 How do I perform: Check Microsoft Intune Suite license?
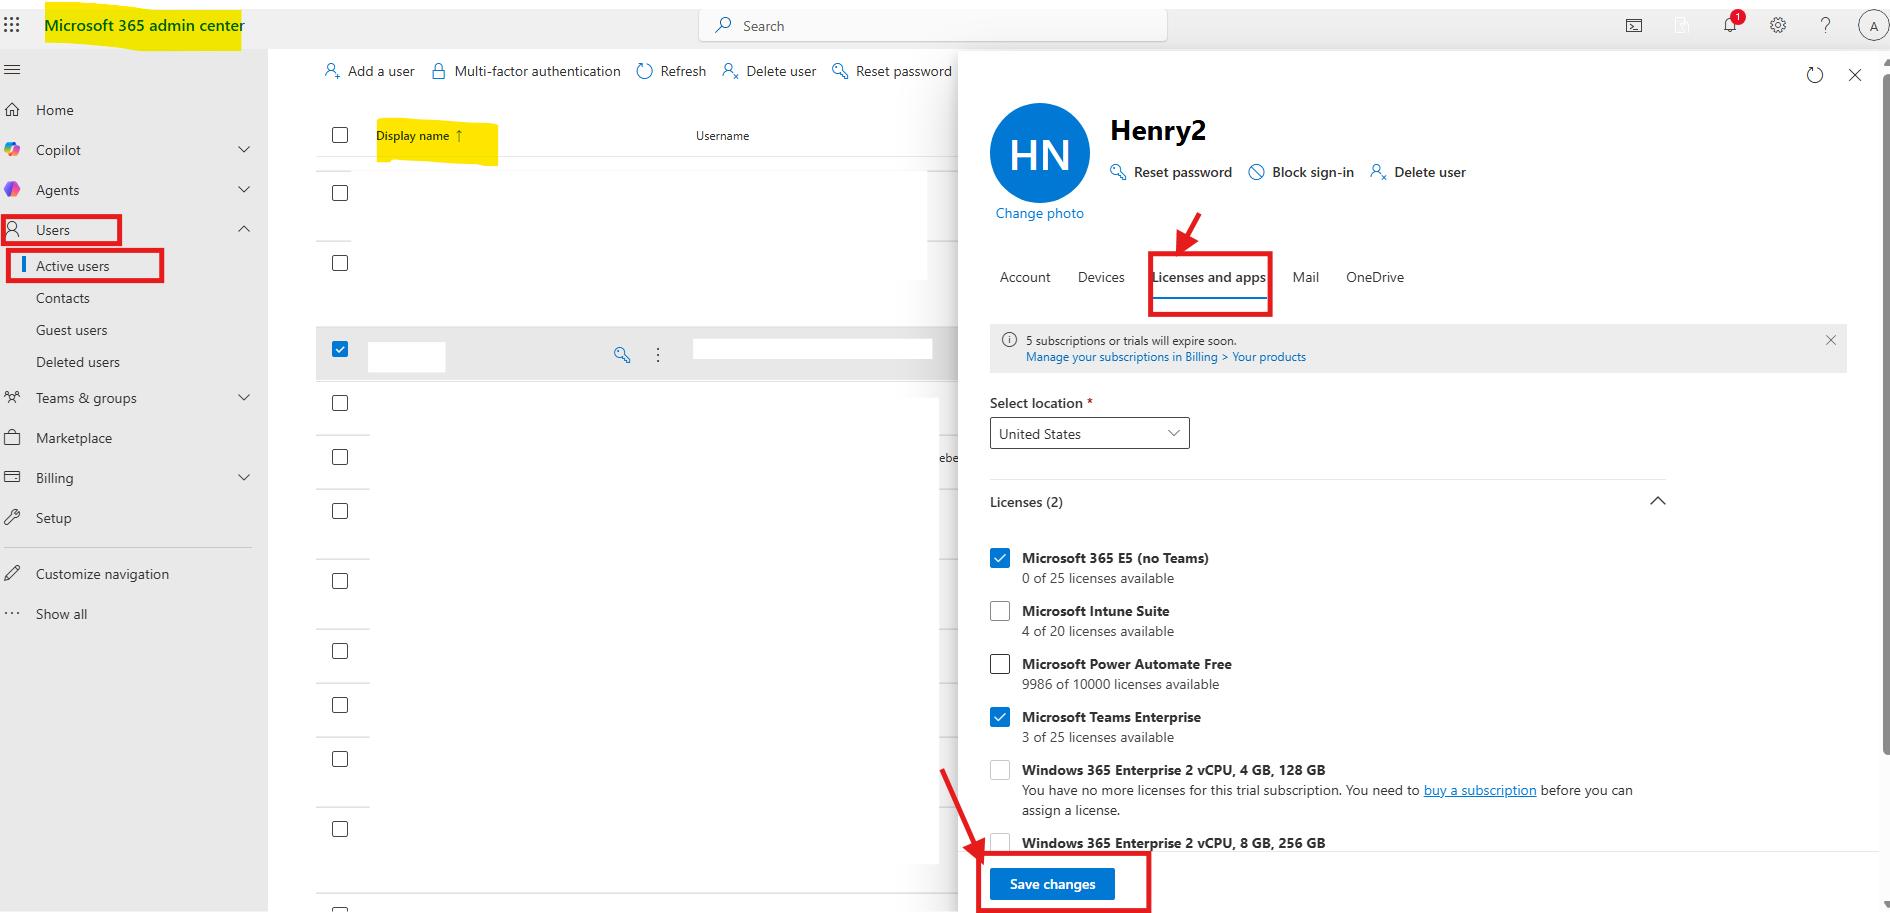pos(1000,611)
